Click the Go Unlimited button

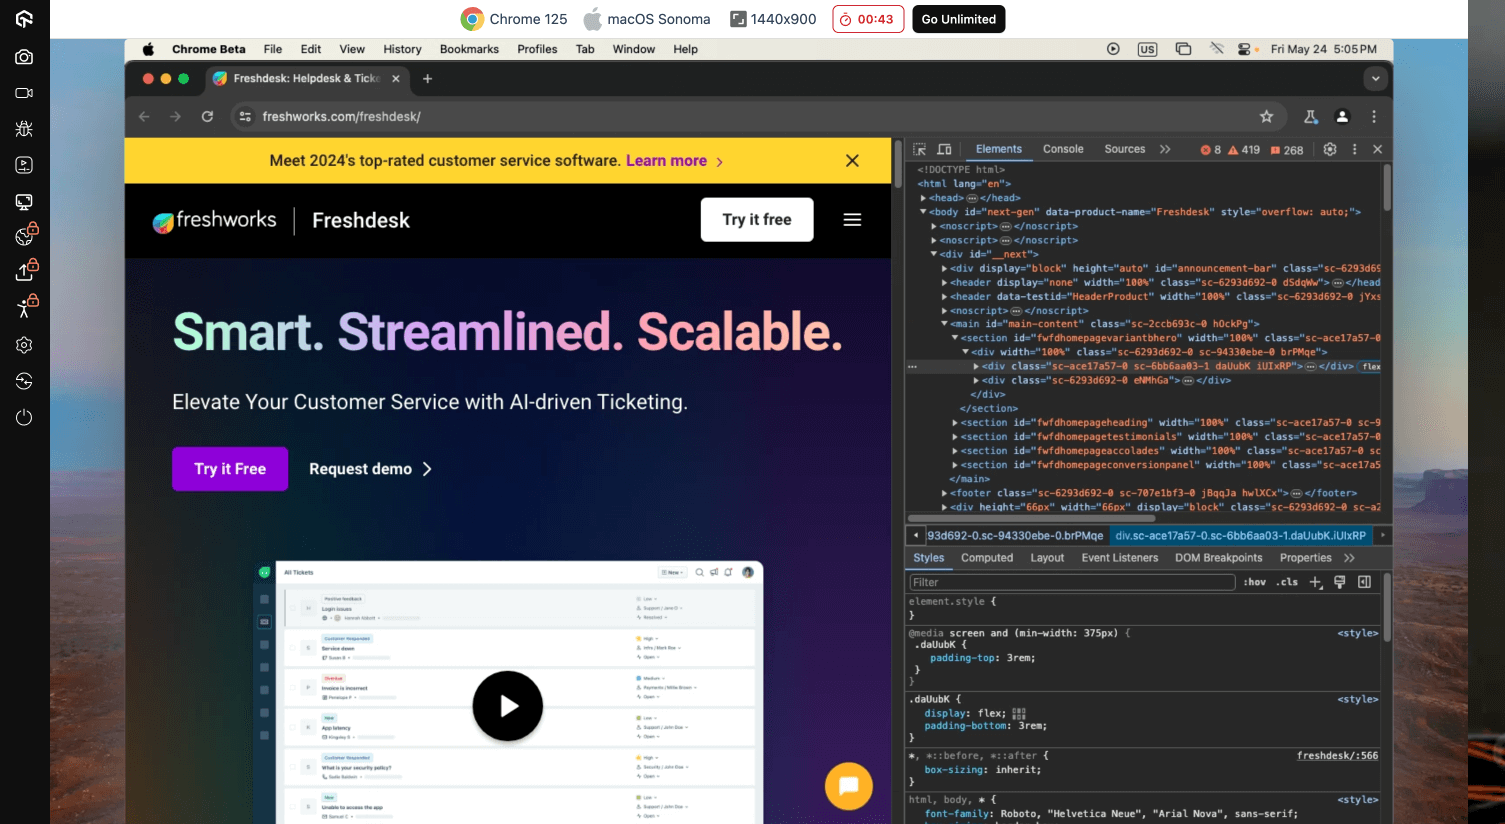pyautogui.click(x=958, y=19)
